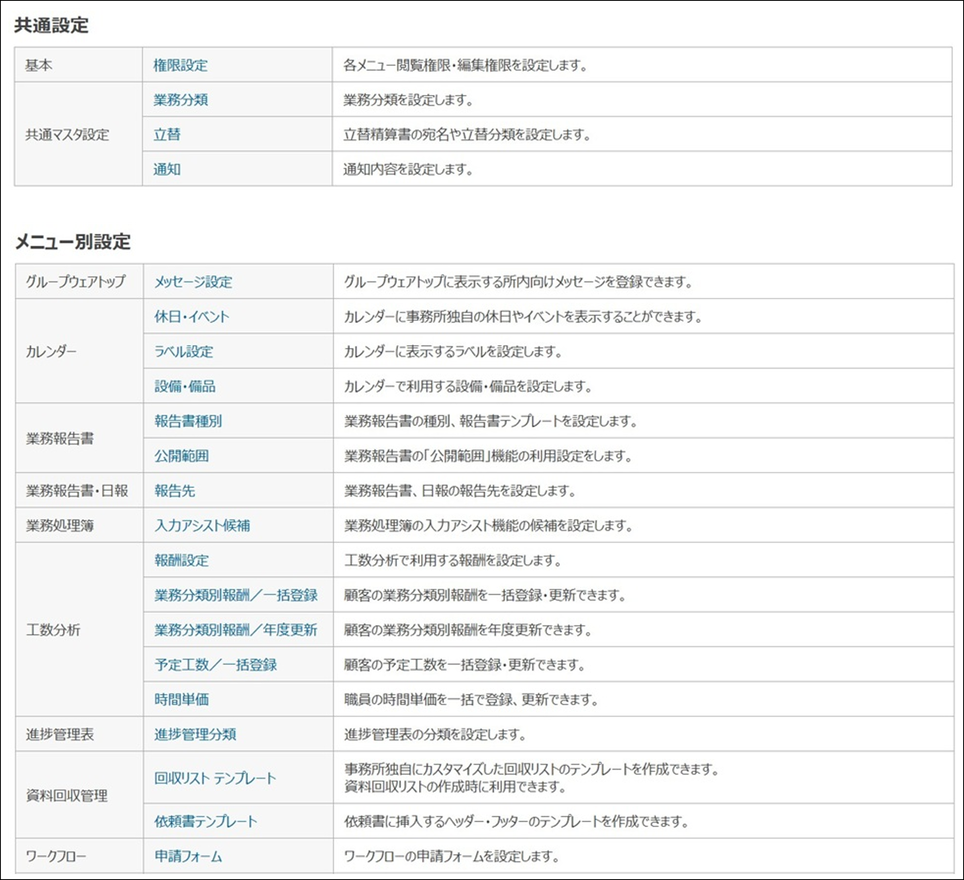
Task: Click the 公開範囲 link
Action: coord(182,456)
